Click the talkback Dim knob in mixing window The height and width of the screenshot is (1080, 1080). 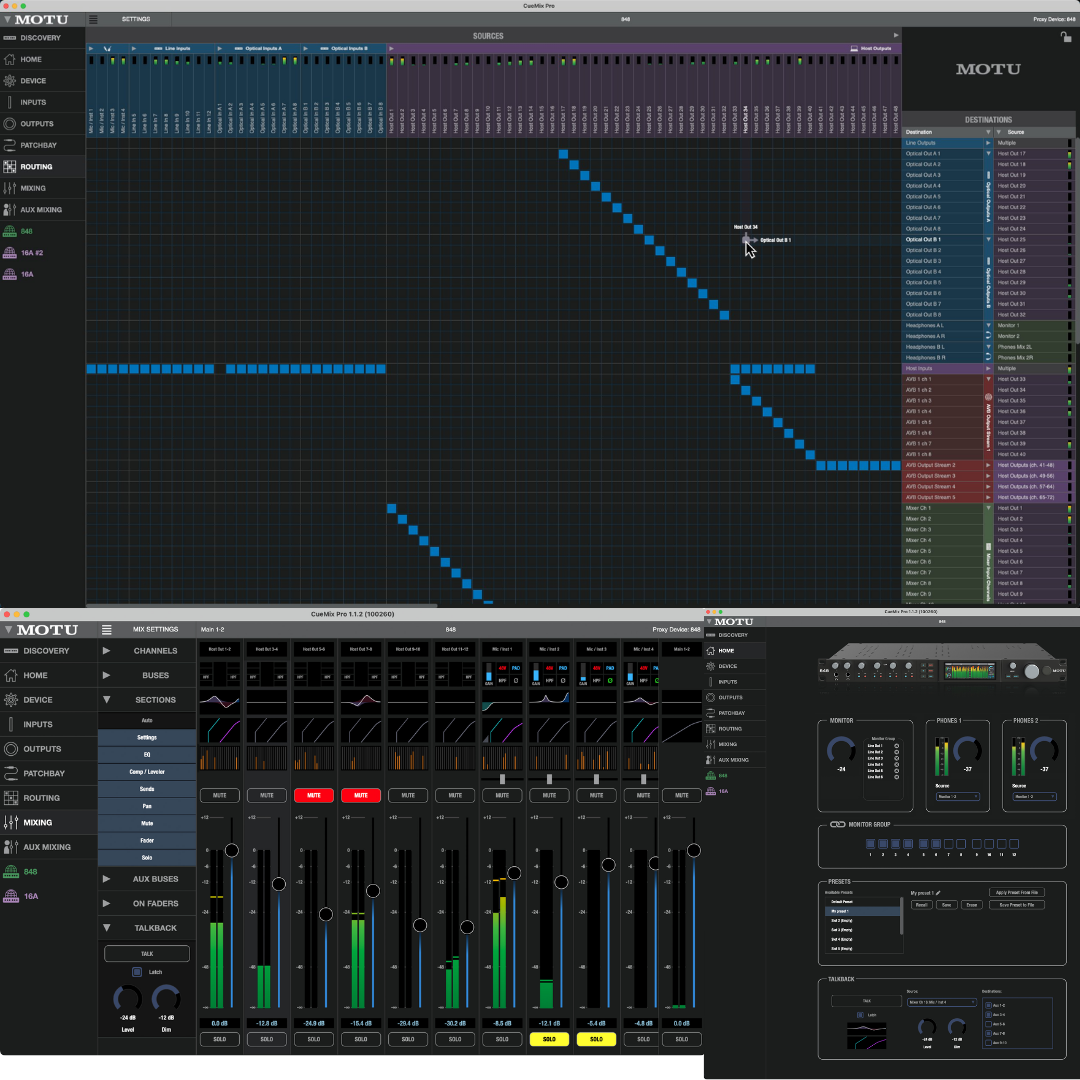tap(166, 999)
